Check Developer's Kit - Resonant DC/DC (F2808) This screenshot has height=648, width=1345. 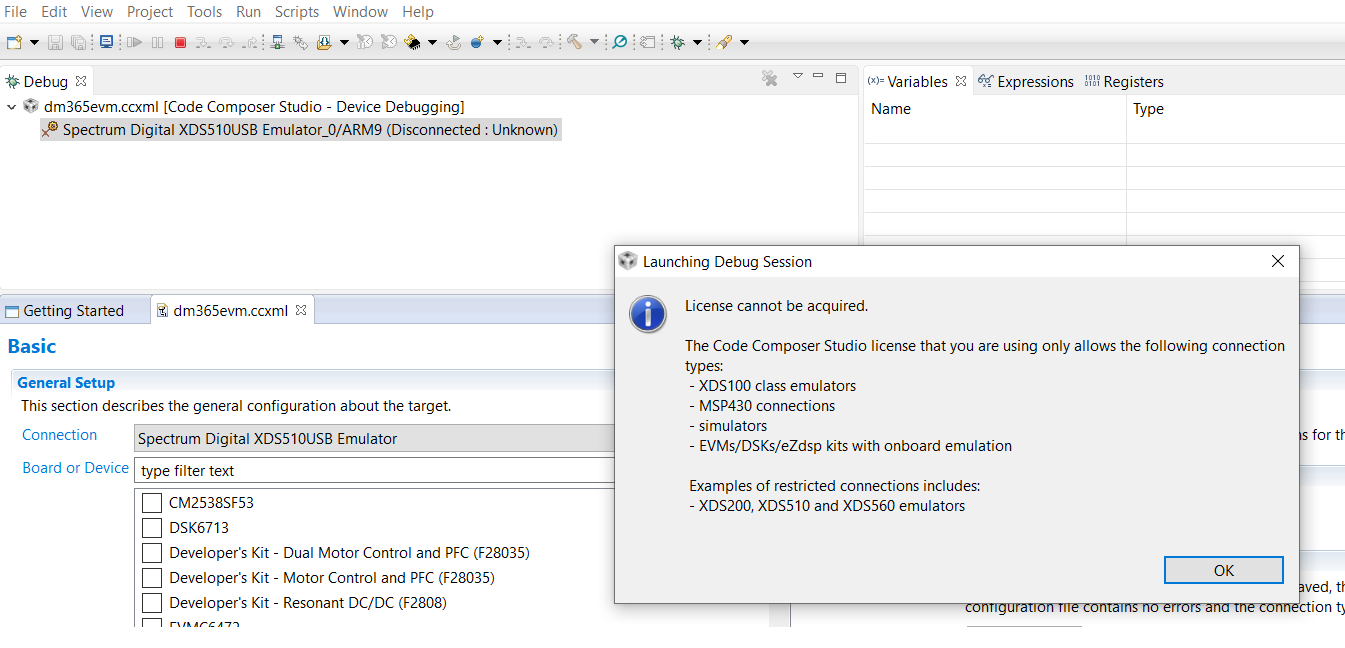point(152,603)
